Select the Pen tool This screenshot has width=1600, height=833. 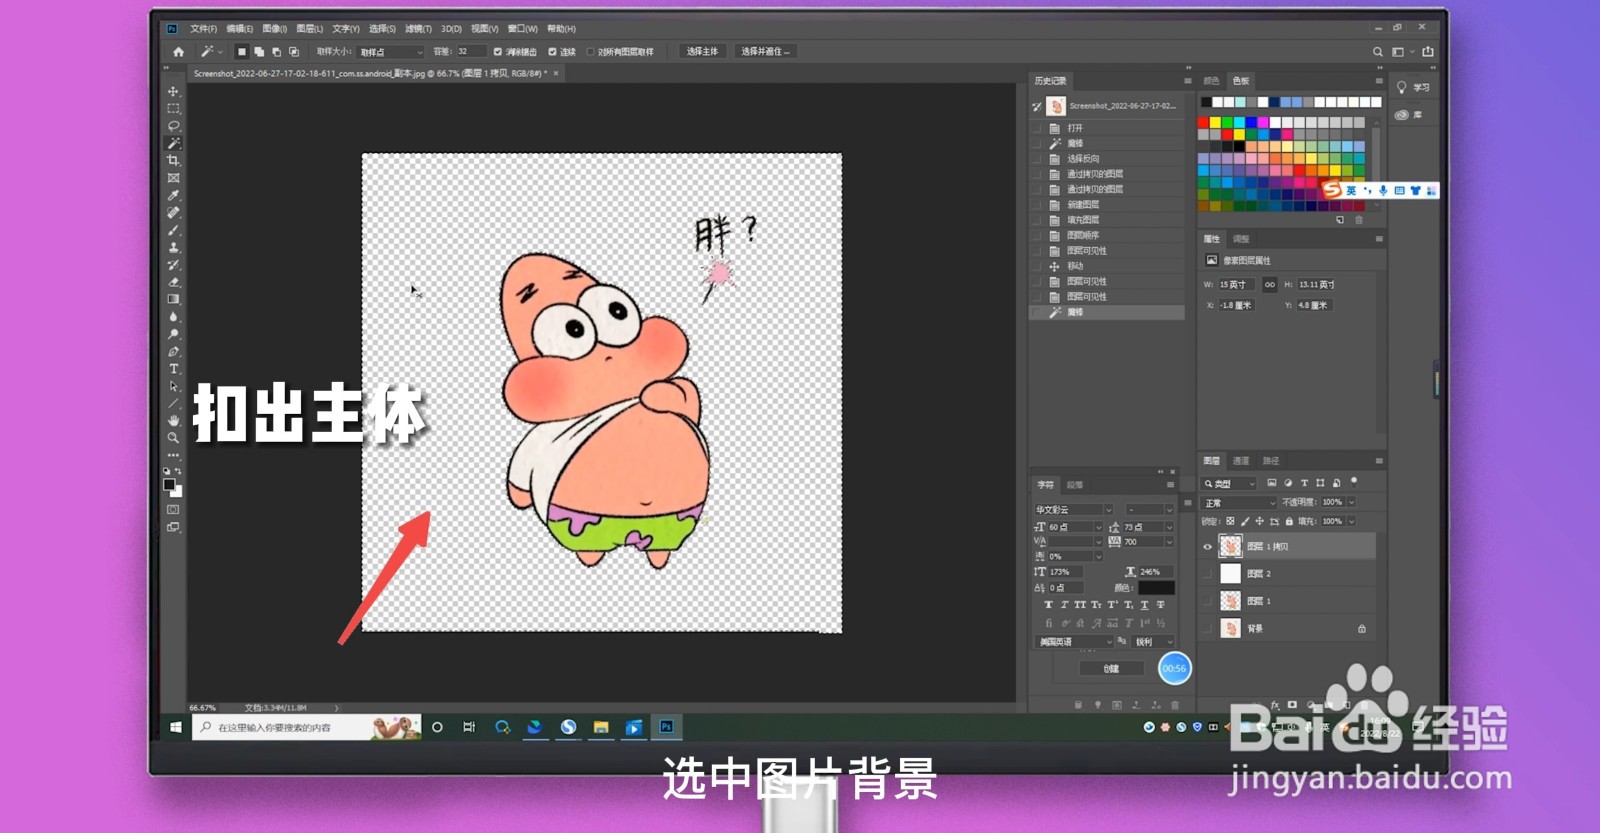click(x=173, y=351)
